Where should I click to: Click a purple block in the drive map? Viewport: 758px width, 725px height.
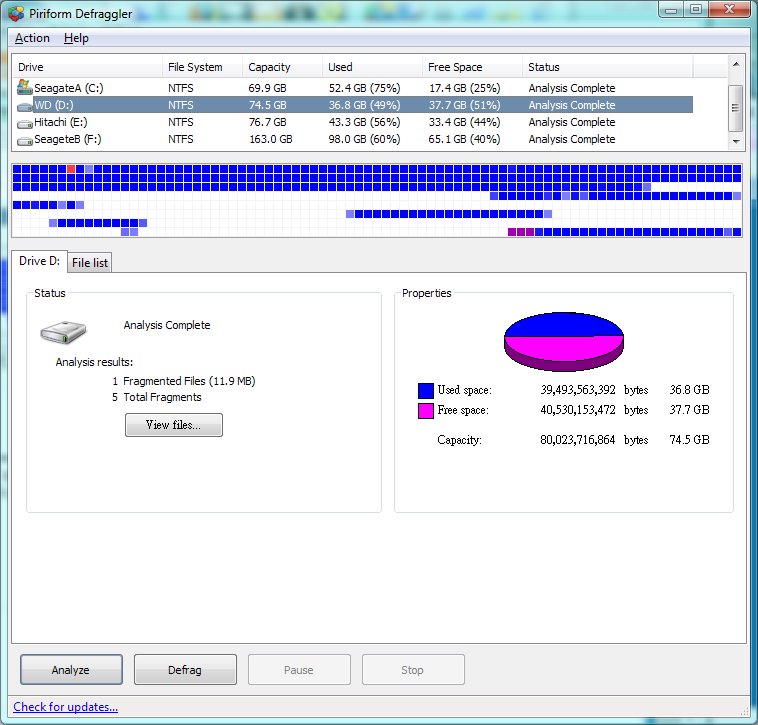521,232
